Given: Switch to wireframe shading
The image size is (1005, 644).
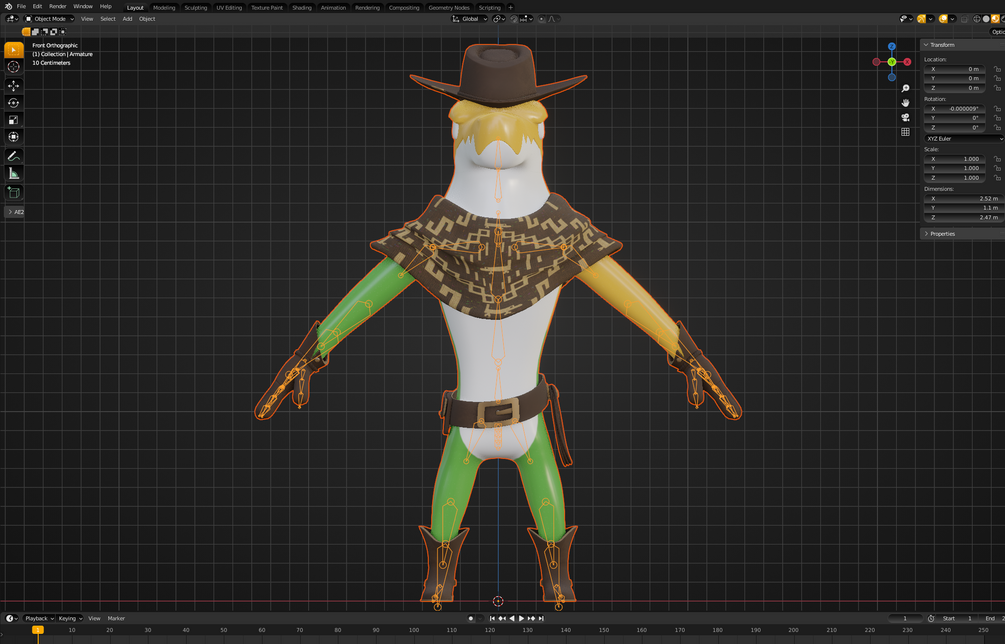Looking at the screenshot, I should tap(977, 19).
